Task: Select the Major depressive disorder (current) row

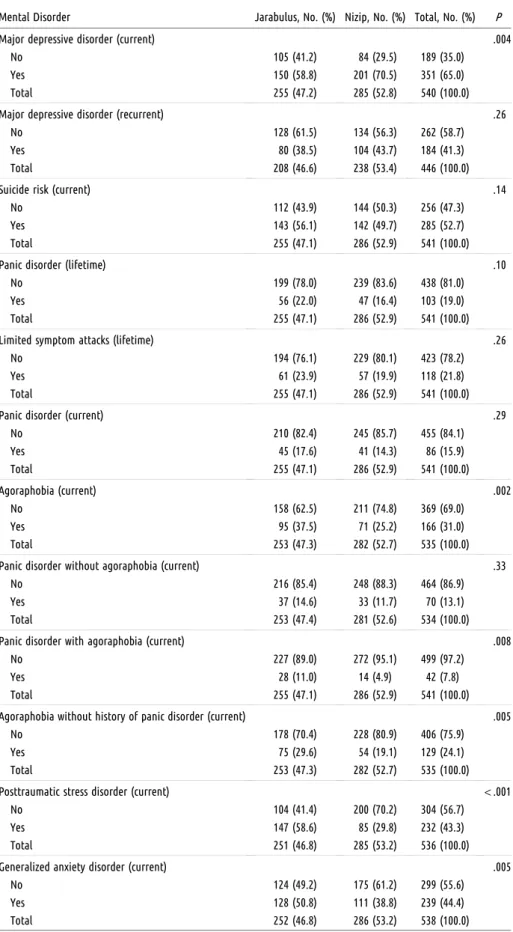Action: 256,39
